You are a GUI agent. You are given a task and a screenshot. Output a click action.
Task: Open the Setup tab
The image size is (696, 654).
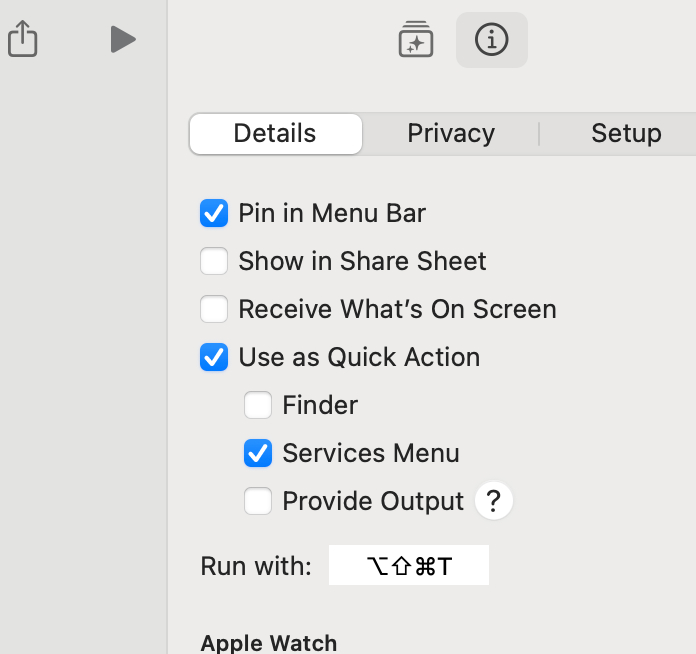click(626, 134)
